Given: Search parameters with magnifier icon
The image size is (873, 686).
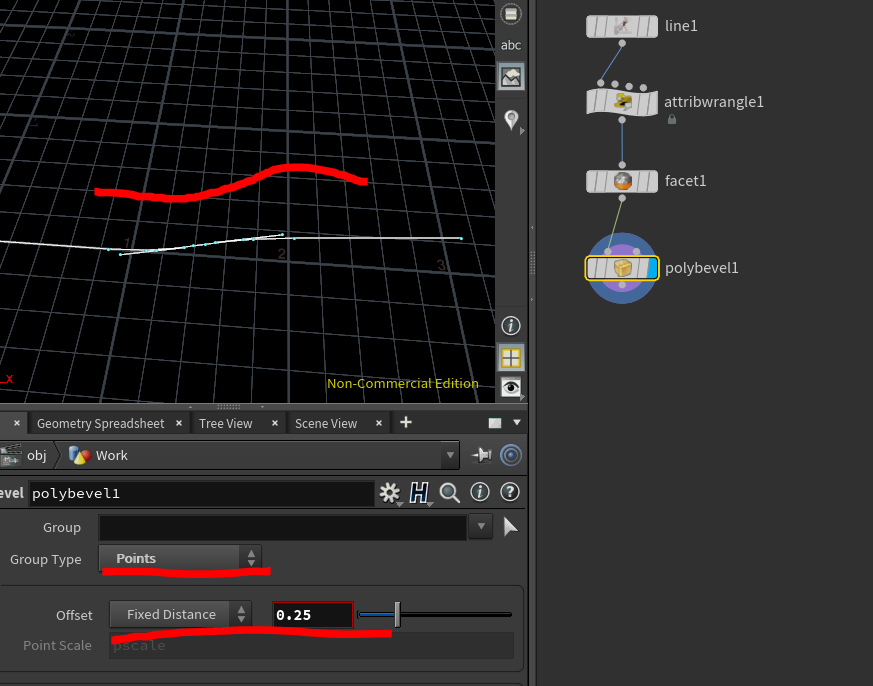Looking at the screenshot, I should point(449,493).
